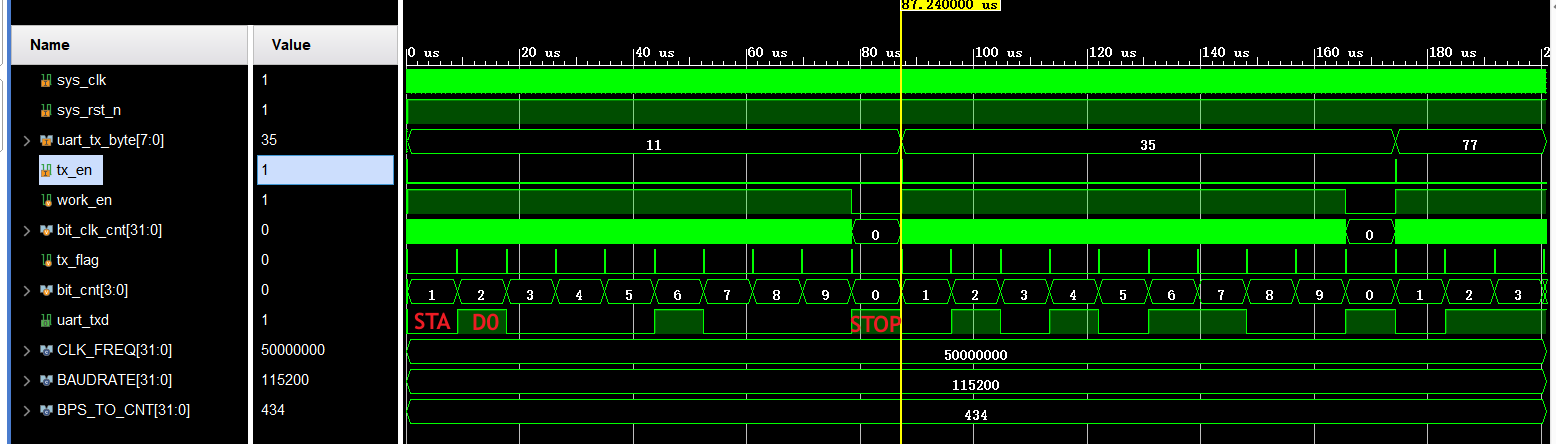Click the work_en signal icon
The width and height of the screenshot is (1556, 444).
[x=45, y=200]
